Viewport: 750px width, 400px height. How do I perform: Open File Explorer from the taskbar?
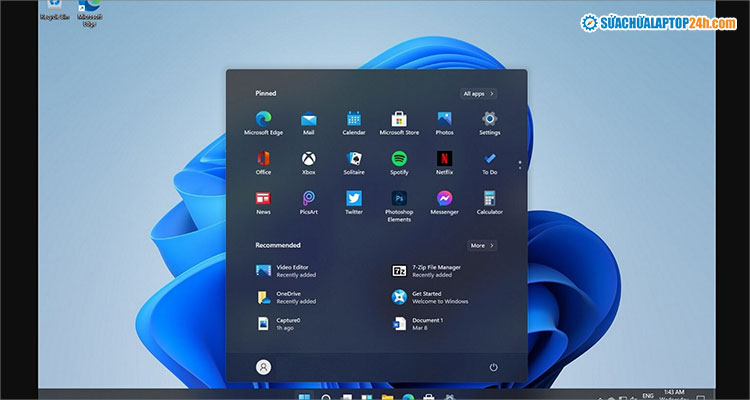click(387, 397)
